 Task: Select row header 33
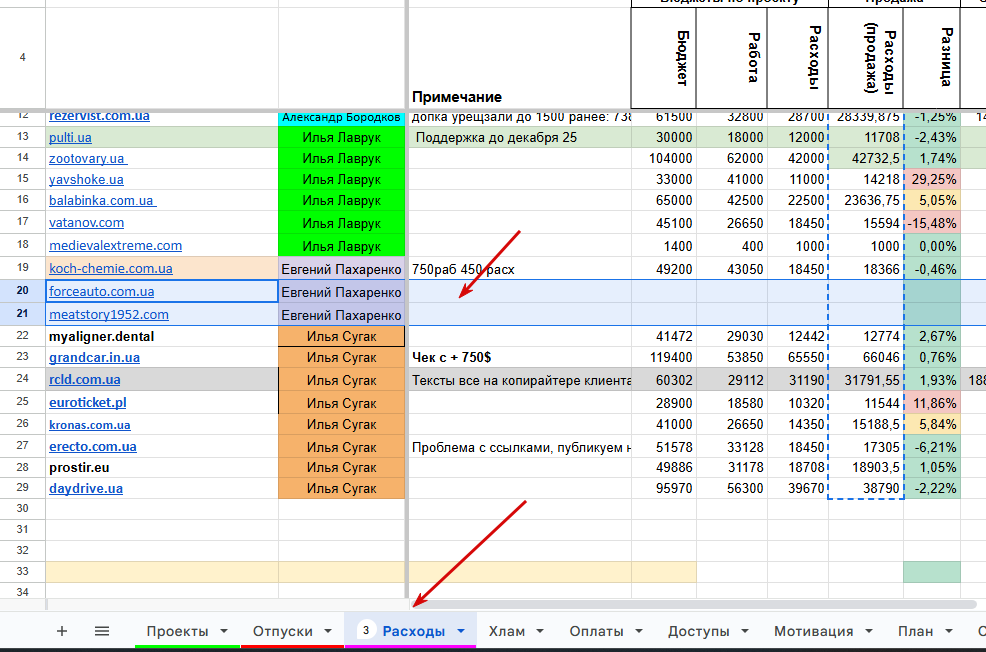tap(23, 572)
